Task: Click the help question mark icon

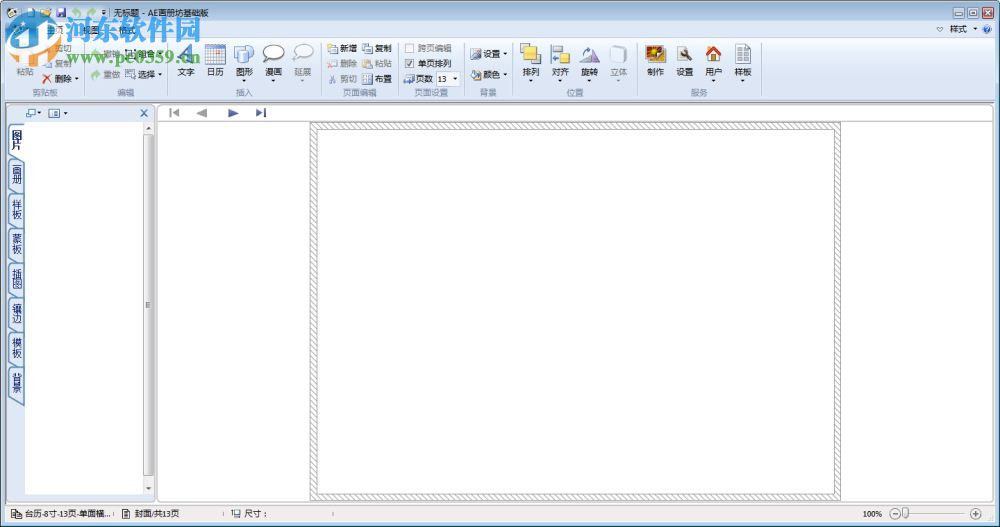Action: coord(987,29)
